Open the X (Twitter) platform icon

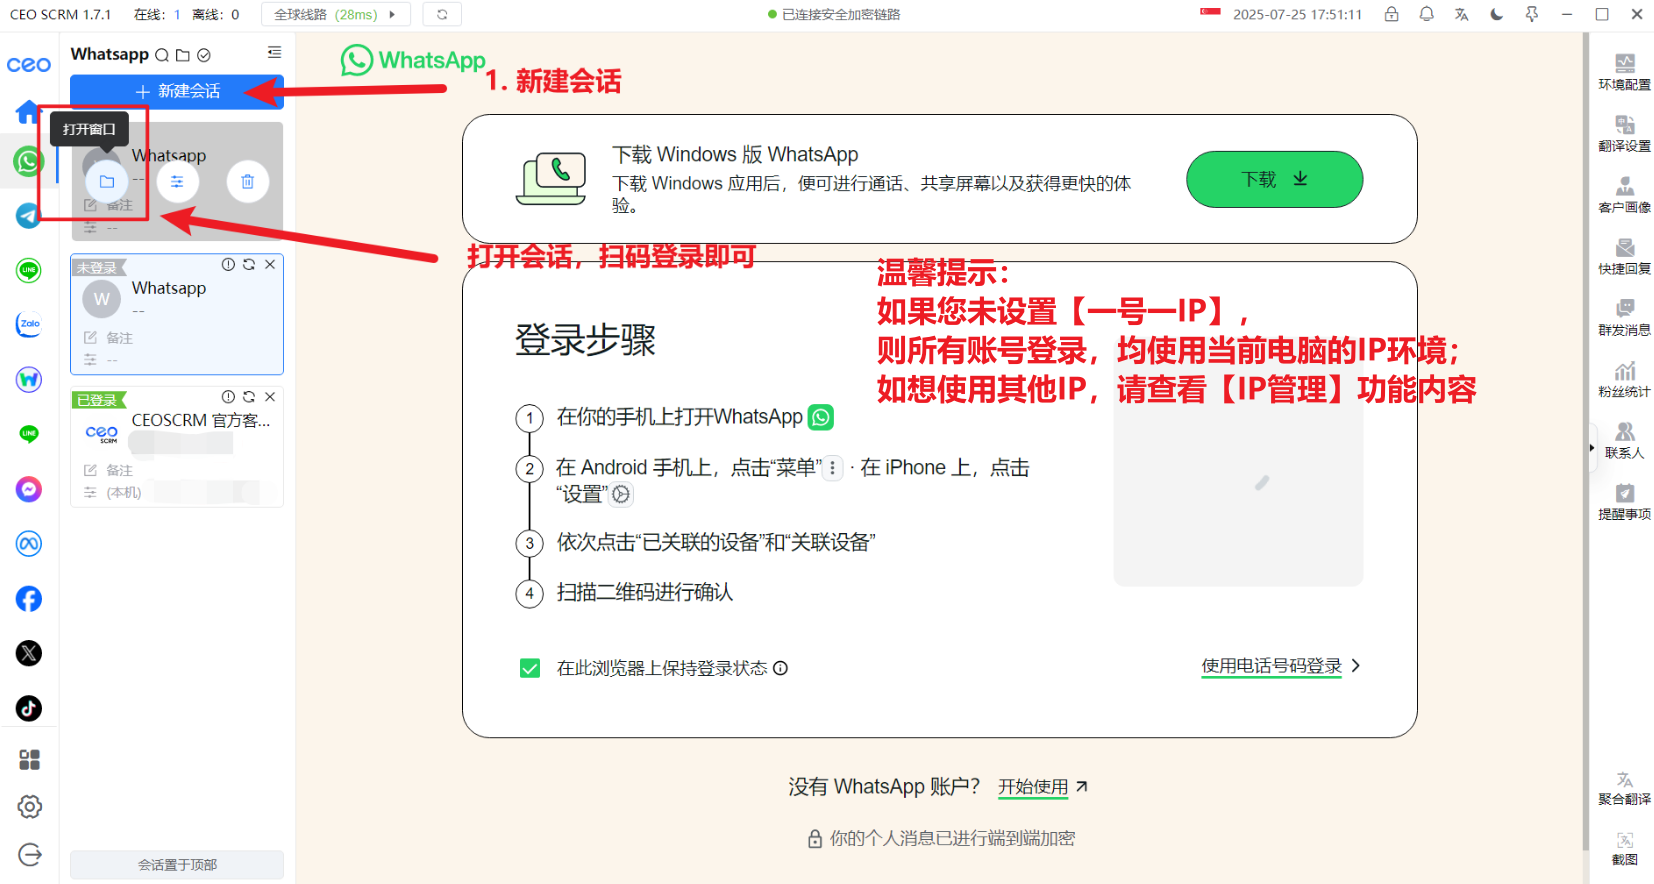(29, 653)
